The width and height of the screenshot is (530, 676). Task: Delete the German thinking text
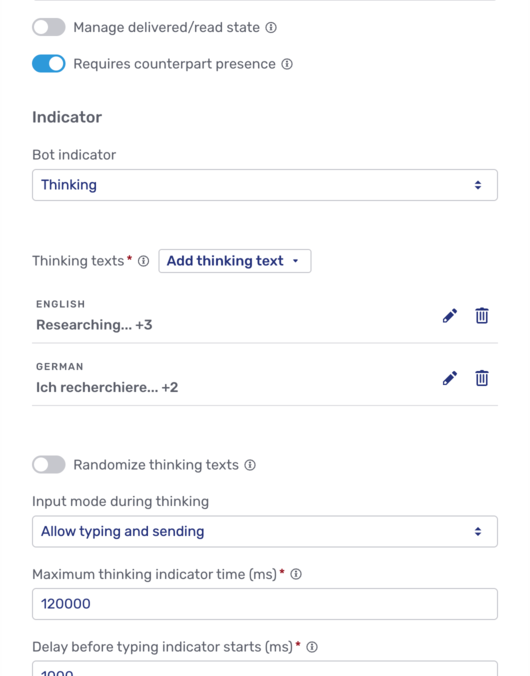[482, 378]
